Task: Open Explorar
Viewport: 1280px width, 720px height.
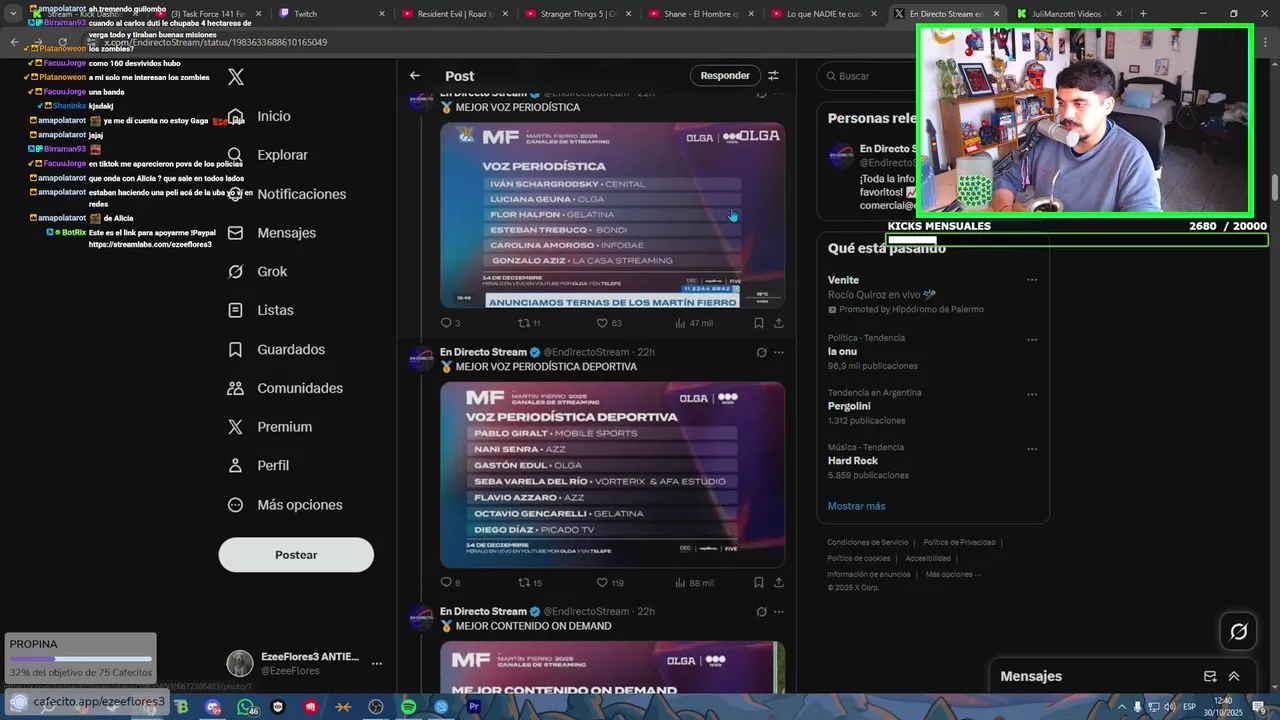Action: pos(268,155)
